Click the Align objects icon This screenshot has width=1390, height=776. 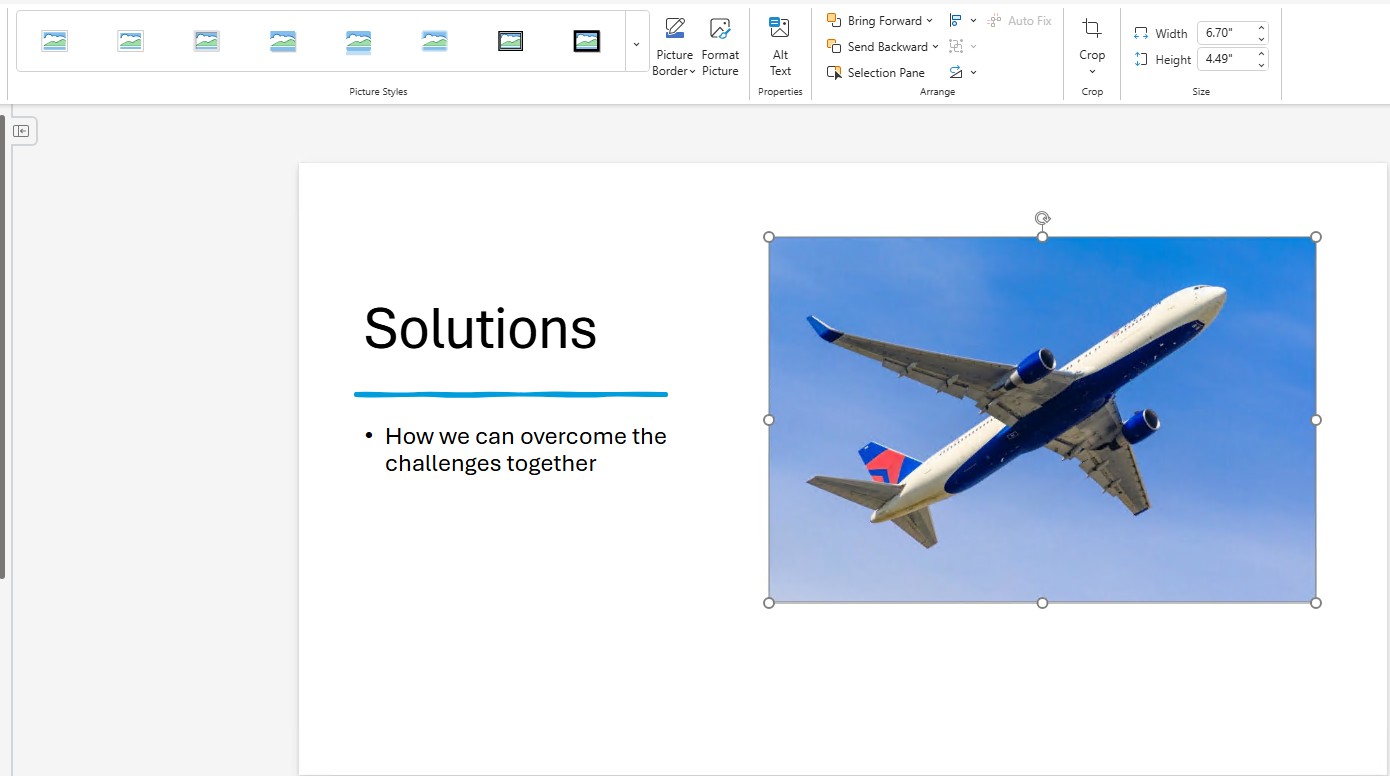click(956, 21)
